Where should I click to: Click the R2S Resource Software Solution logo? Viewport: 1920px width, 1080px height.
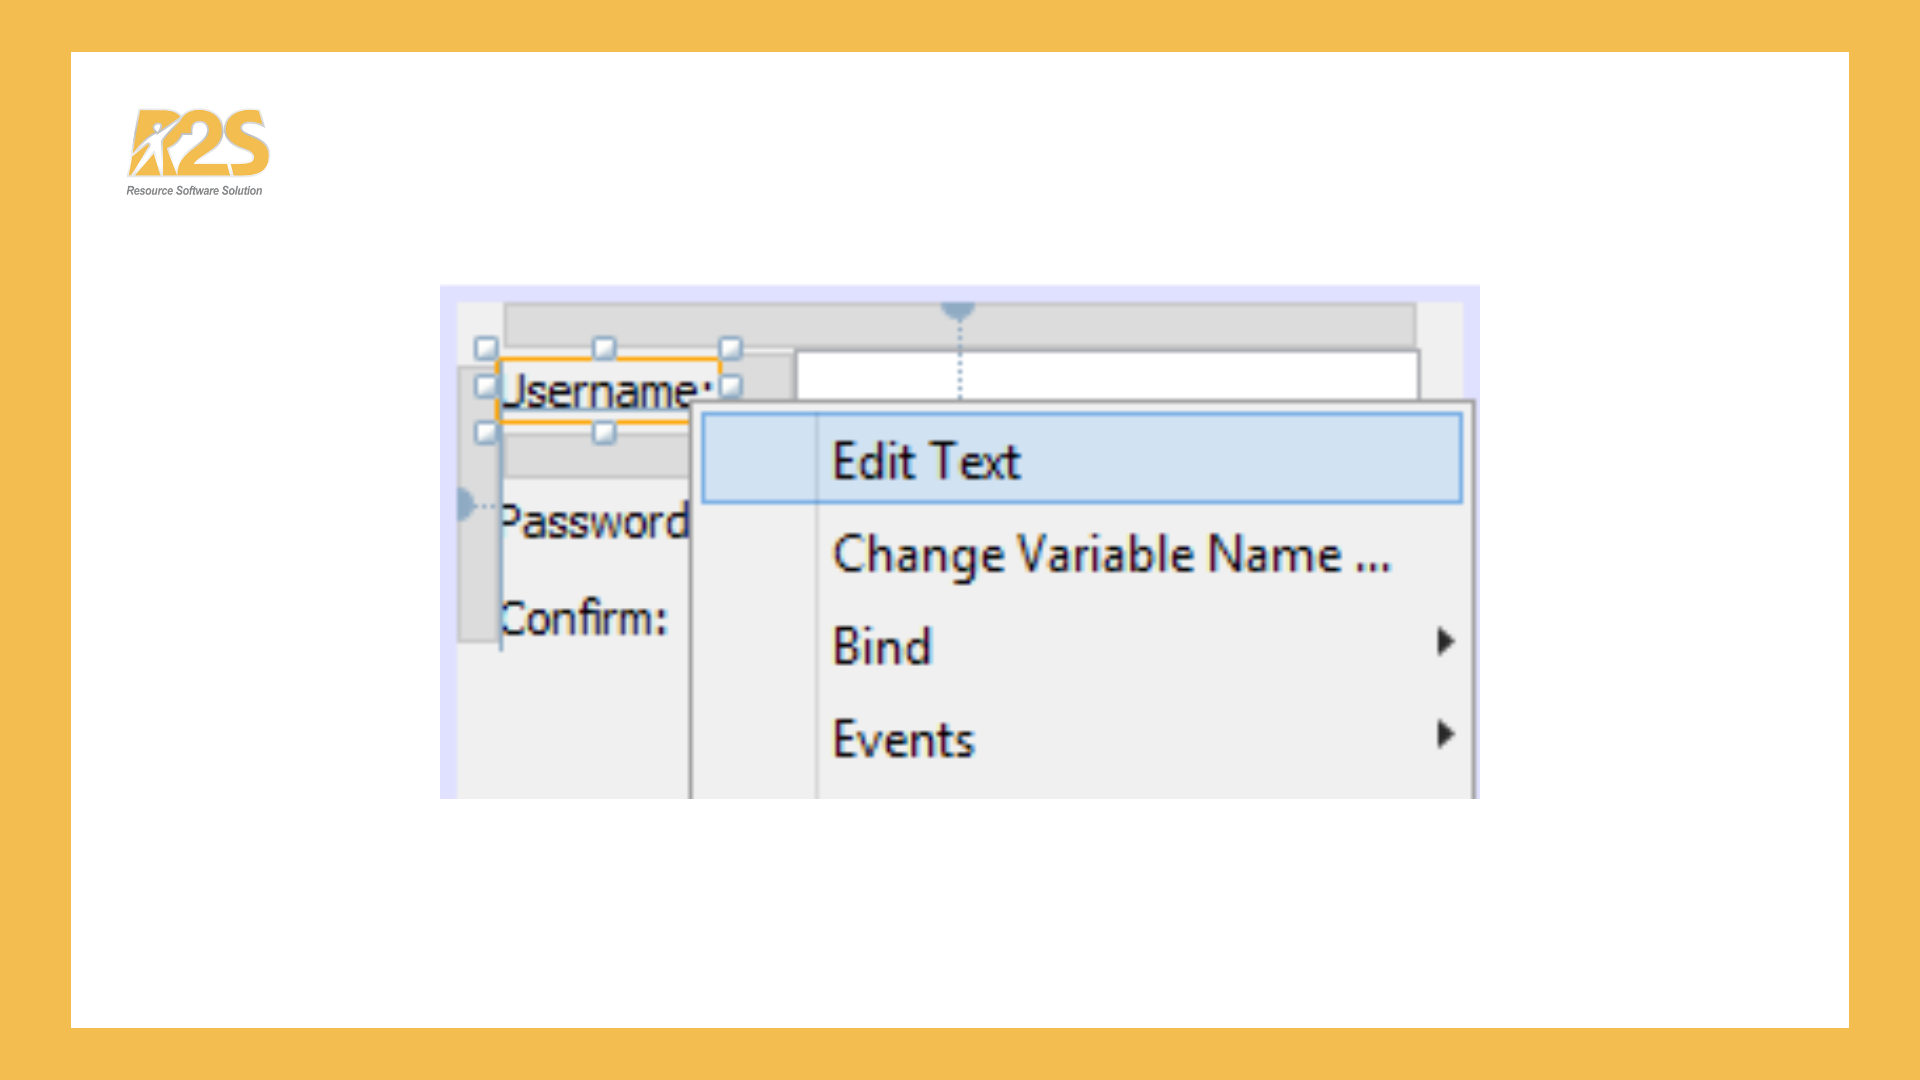click(x=197, y=151)
